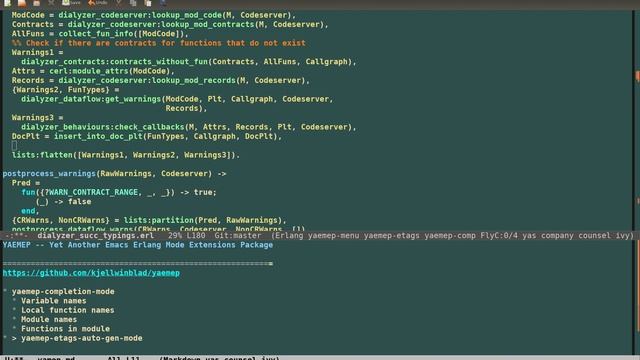Click the 'end,' keyword line

[30, 211]
